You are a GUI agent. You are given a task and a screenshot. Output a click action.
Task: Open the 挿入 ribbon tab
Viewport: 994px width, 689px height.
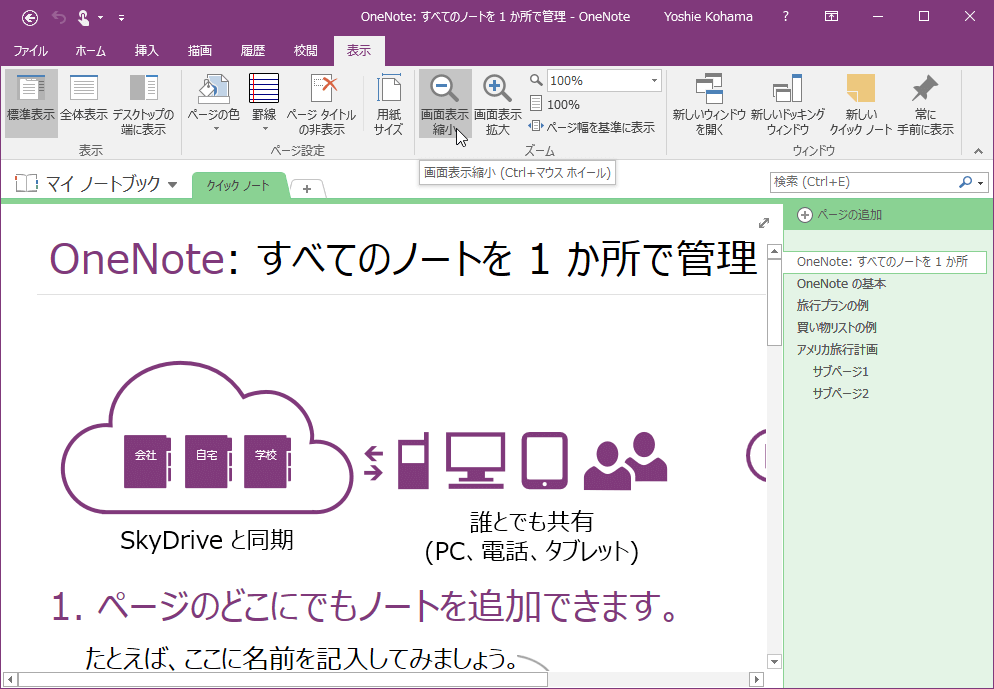(x=147, y=50)
